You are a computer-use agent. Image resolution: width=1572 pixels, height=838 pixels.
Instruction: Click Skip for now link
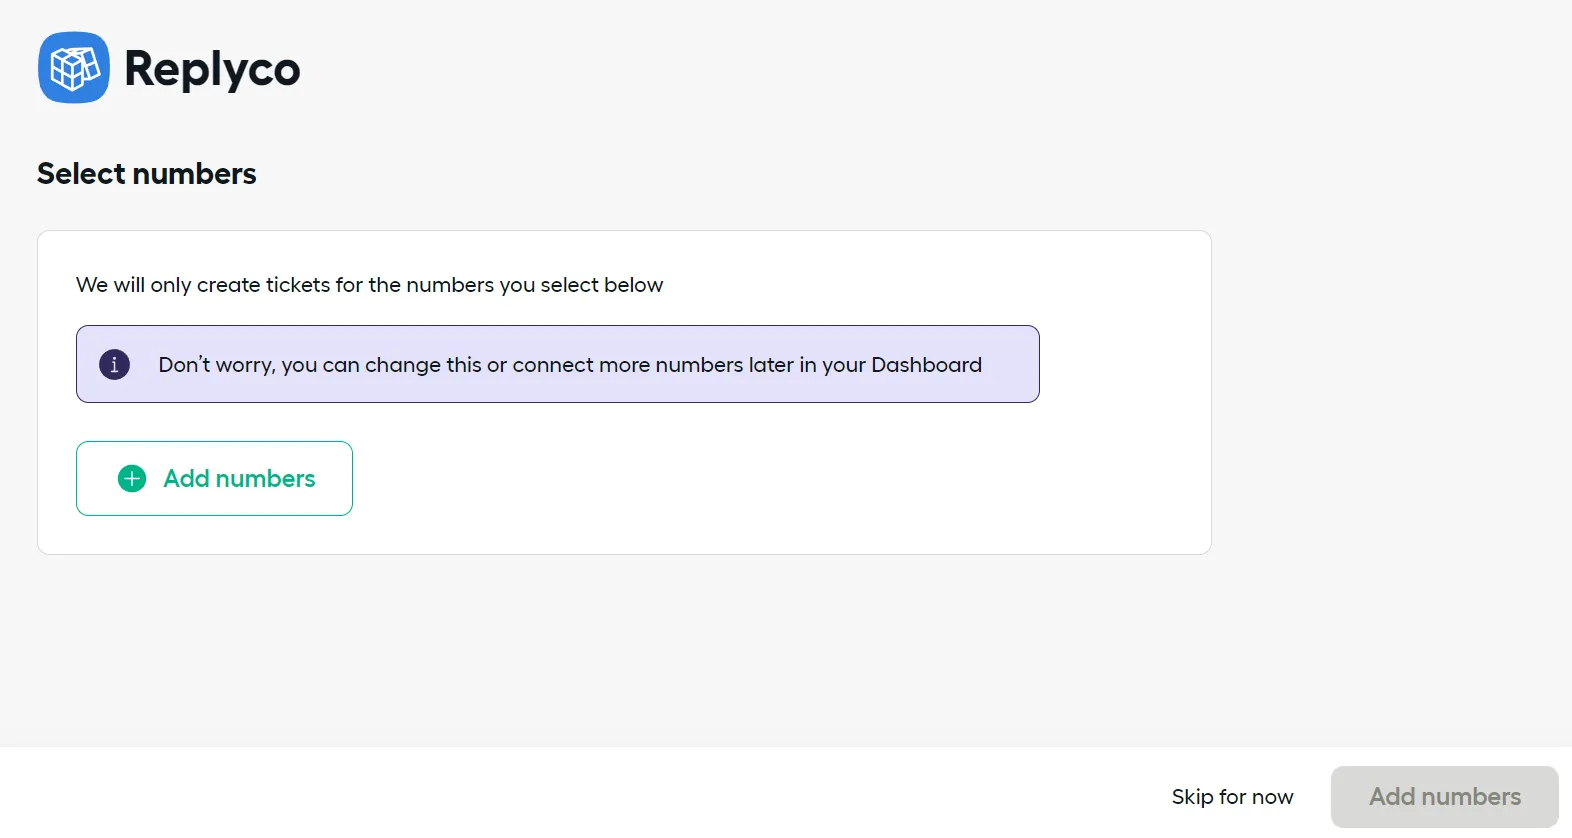[x=1232, y=797]
